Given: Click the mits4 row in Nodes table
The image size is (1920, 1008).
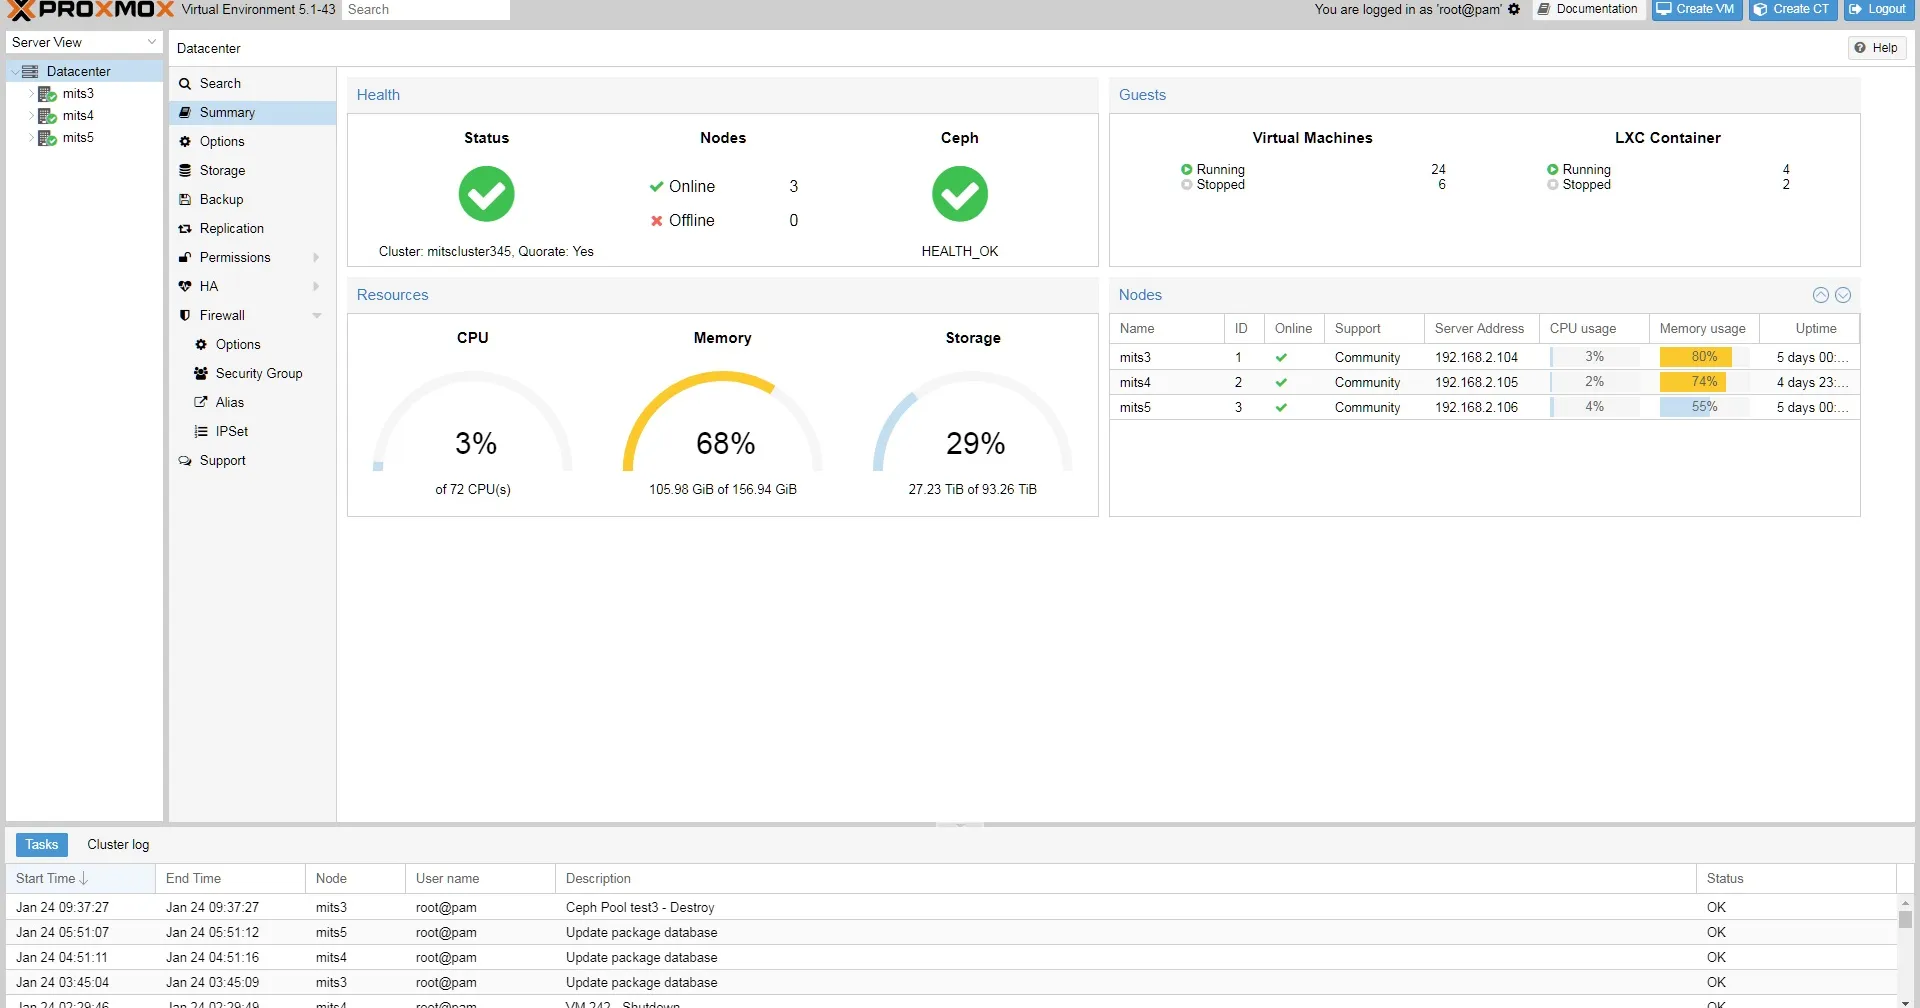Looking at the screenshot, I should coord(1484,382).
